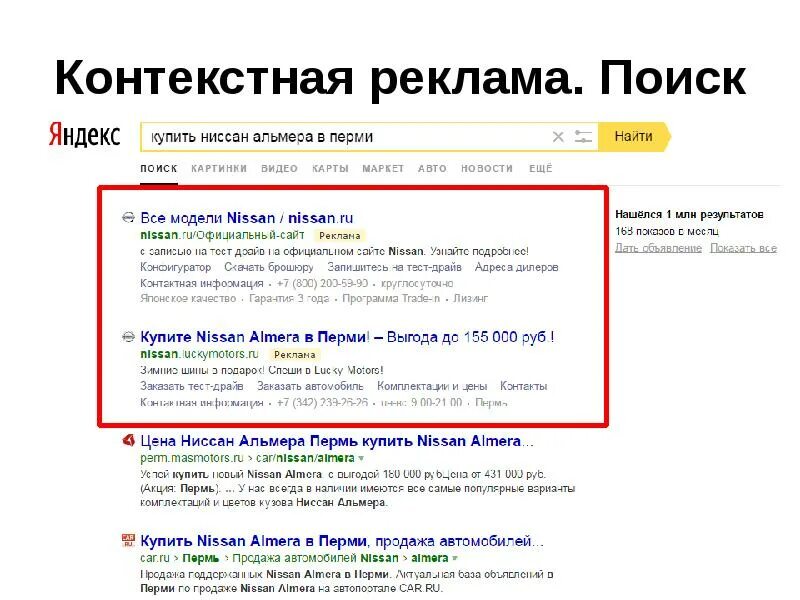Open advanced search settings sliders icon
This screenshot has width=800, height=600.
[583, 137]
